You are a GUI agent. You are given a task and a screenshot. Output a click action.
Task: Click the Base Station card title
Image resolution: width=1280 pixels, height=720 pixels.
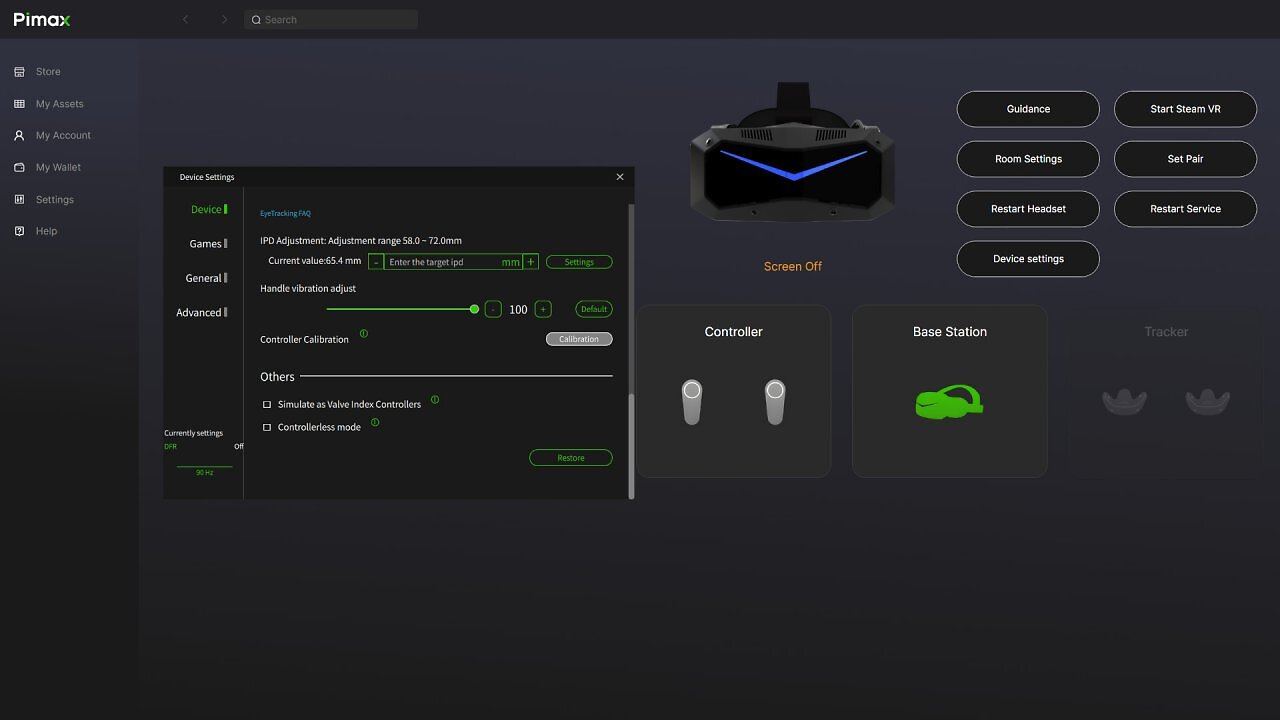tap(949, 332)
